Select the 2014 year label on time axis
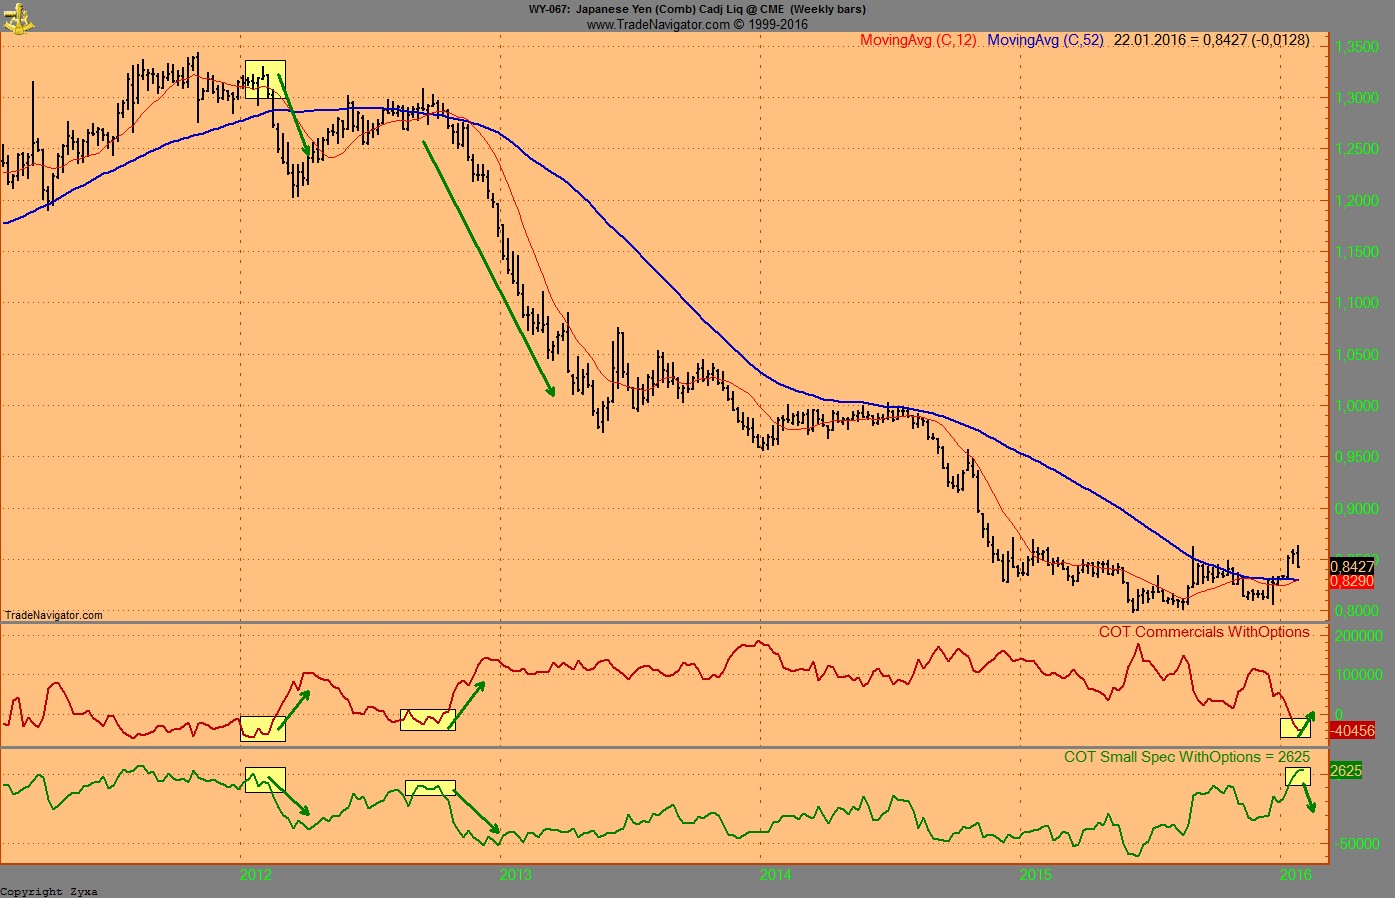The height and width of the screenshot is (898, 1395). click(775, 874)
